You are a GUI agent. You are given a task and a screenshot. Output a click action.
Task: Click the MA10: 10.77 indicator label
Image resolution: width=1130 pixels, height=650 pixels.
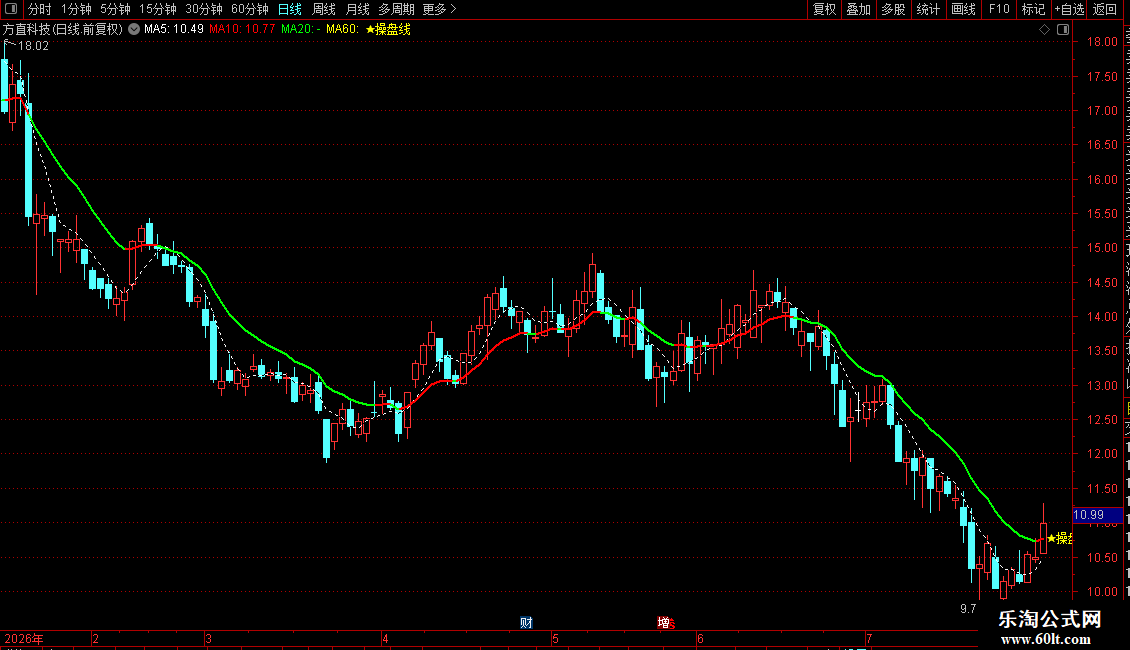point(242,30)
